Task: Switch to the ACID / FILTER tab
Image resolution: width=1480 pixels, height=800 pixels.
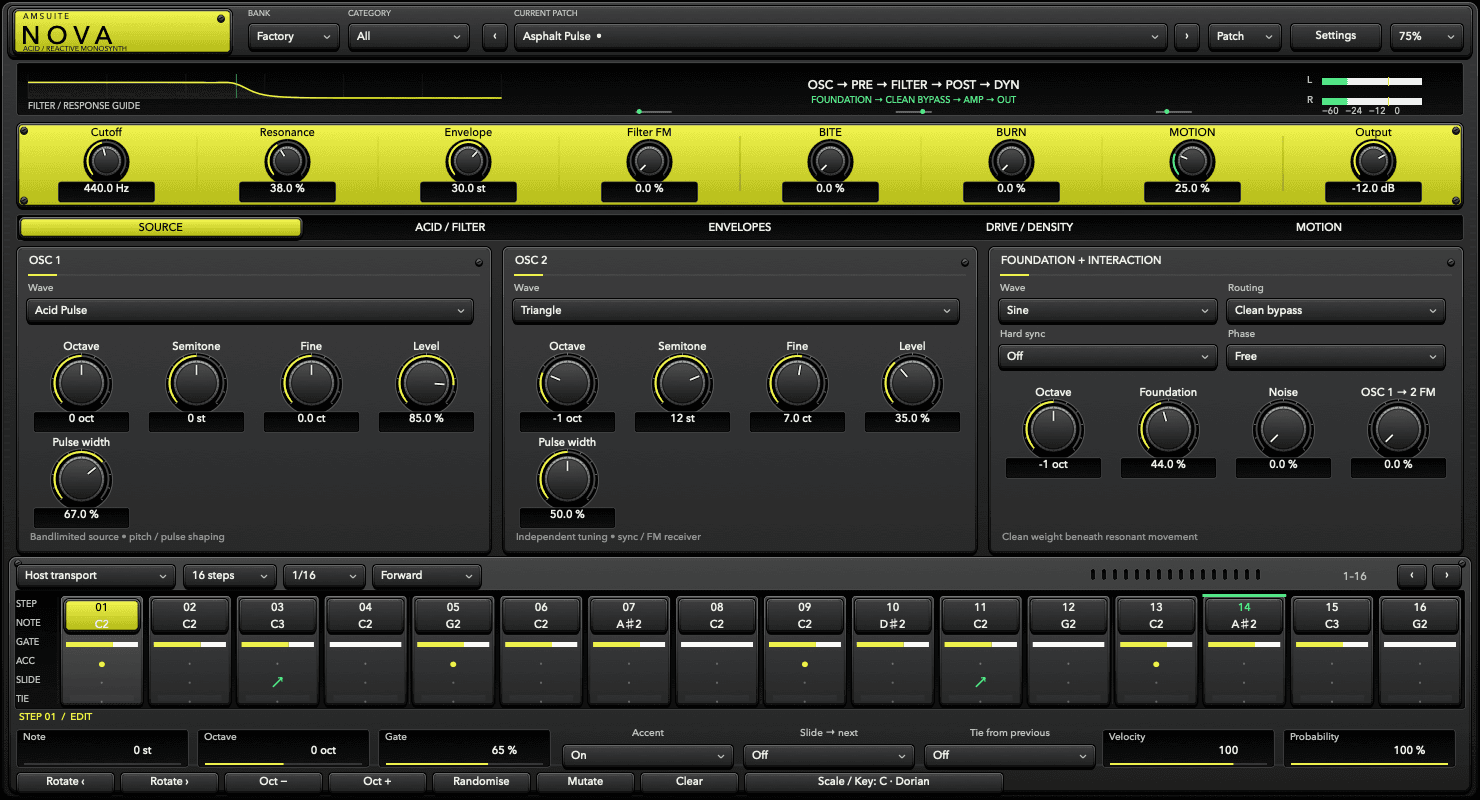Action: click(x=450, y=227)
